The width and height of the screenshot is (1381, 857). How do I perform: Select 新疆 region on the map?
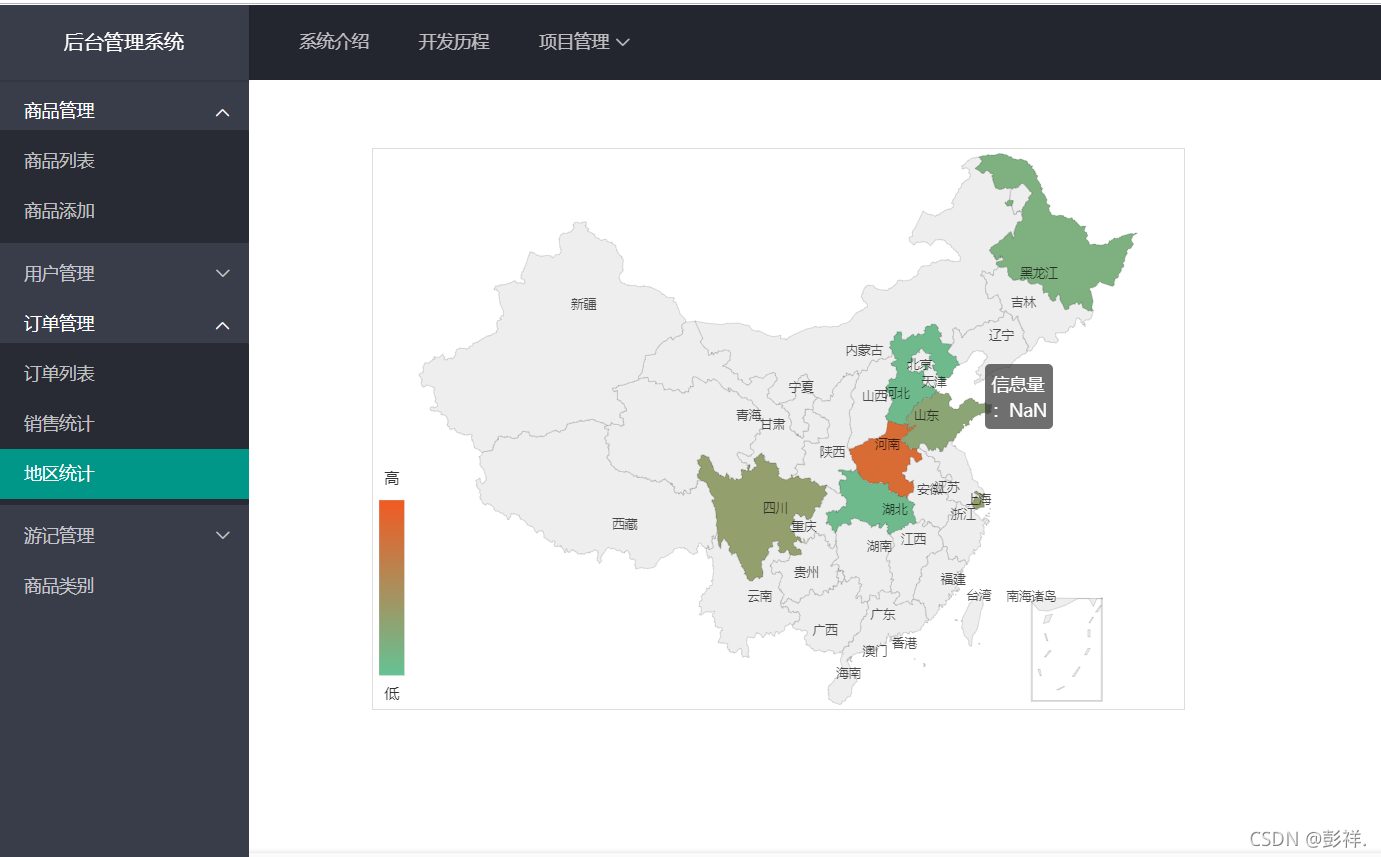(x=583, y=304)
